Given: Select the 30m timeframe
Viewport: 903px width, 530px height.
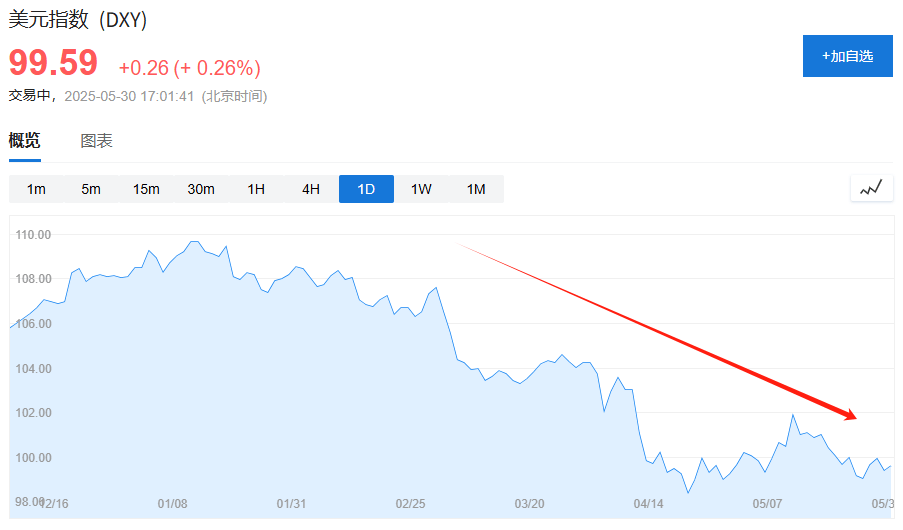Looking at the screenshot, I should pos(201,189).
